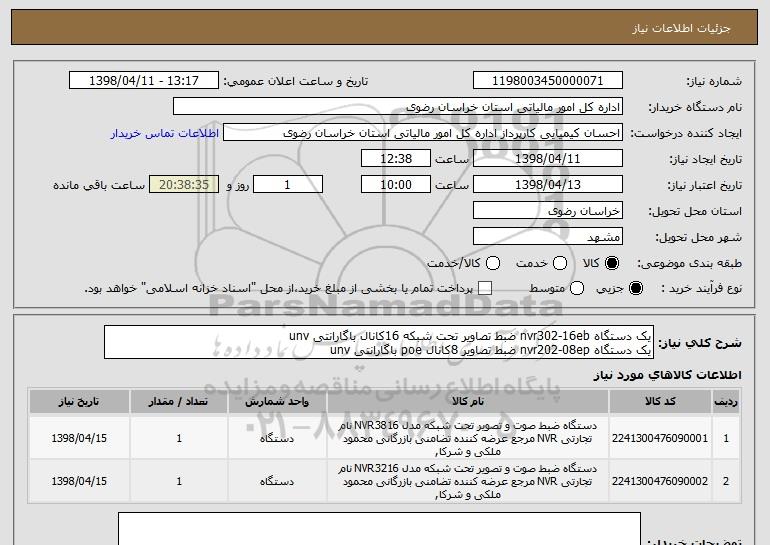Click the دستگاه unit cell in row 2
This screenshot has height=545, width=770.
(x=277, y=481)
